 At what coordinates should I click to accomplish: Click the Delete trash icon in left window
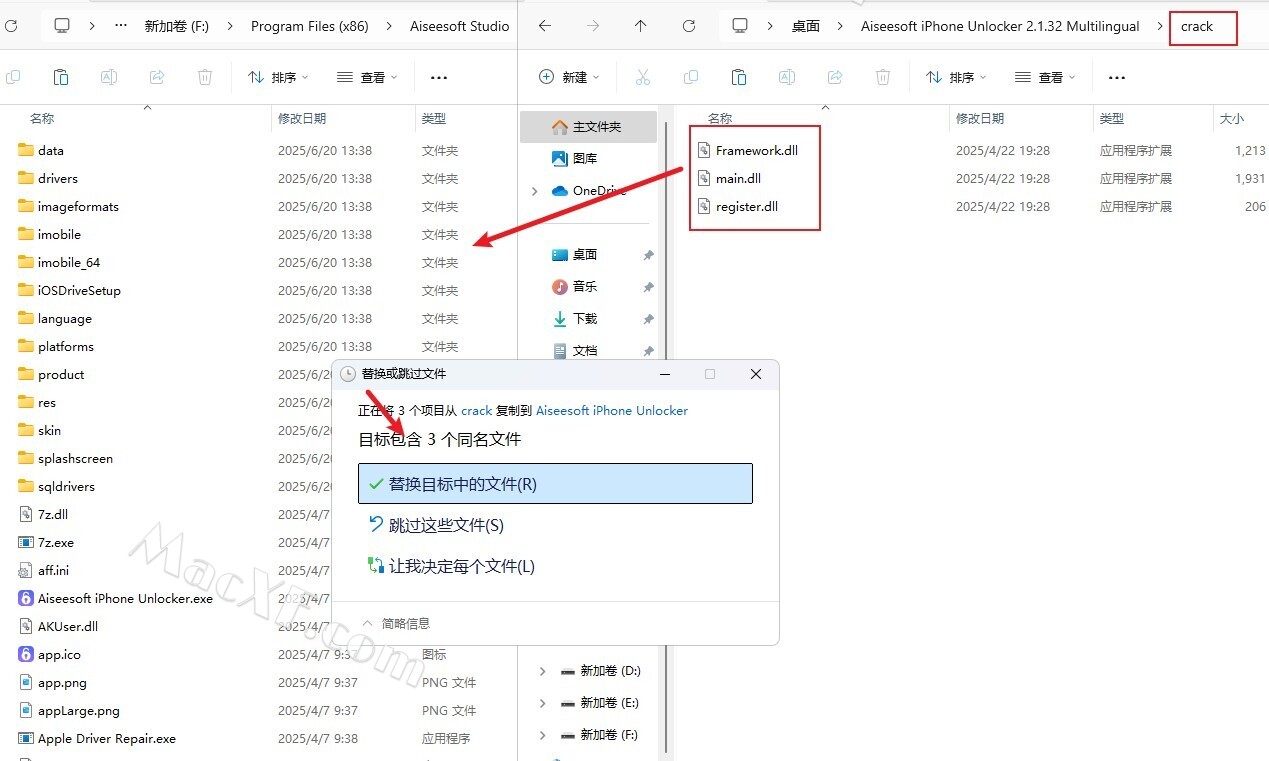(x=205, y=77)
